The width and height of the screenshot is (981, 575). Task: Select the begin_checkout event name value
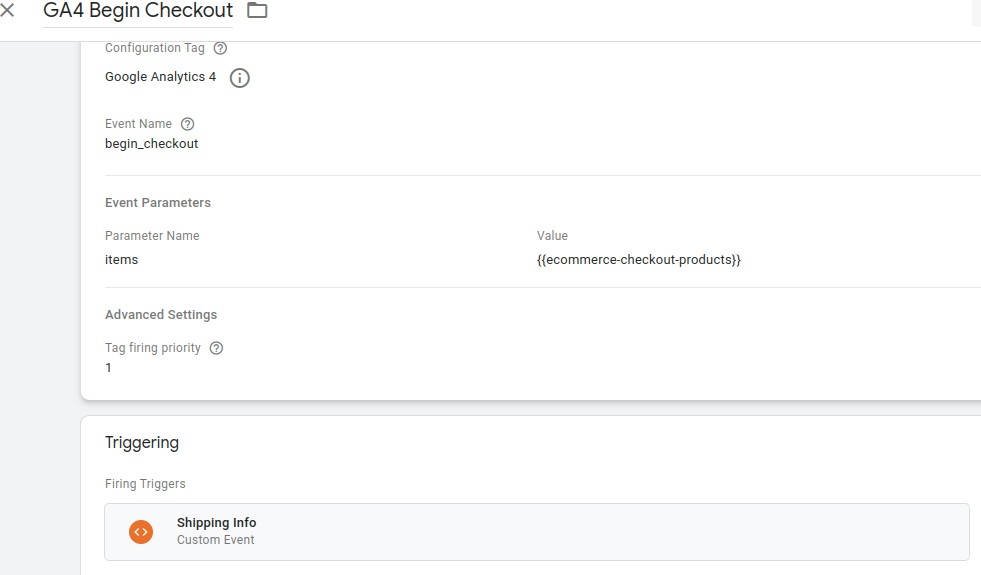pyautogui.click(x=152, y=144)
